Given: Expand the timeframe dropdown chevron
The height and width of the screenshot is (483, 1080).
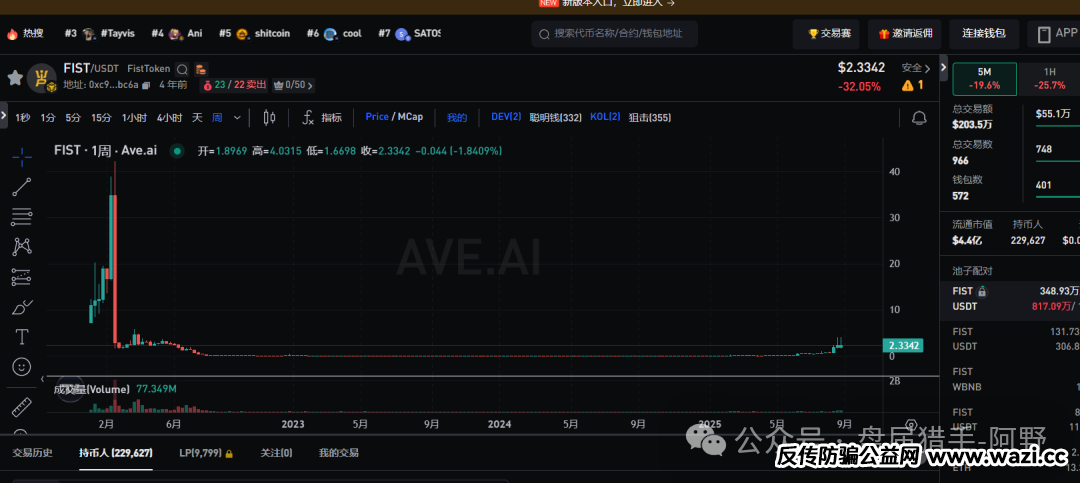Looking at the screenshot, I should (237, 118).
